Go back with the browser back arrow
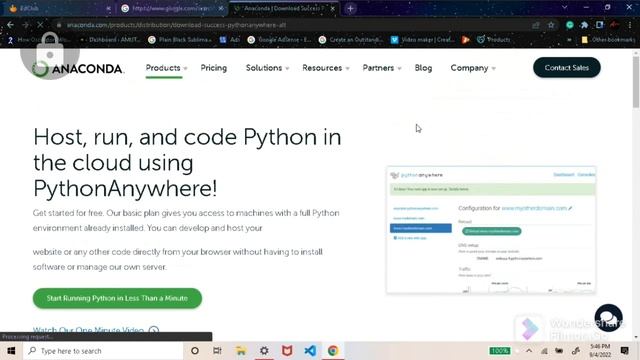 pyautogui.click(x=10, y=25)
